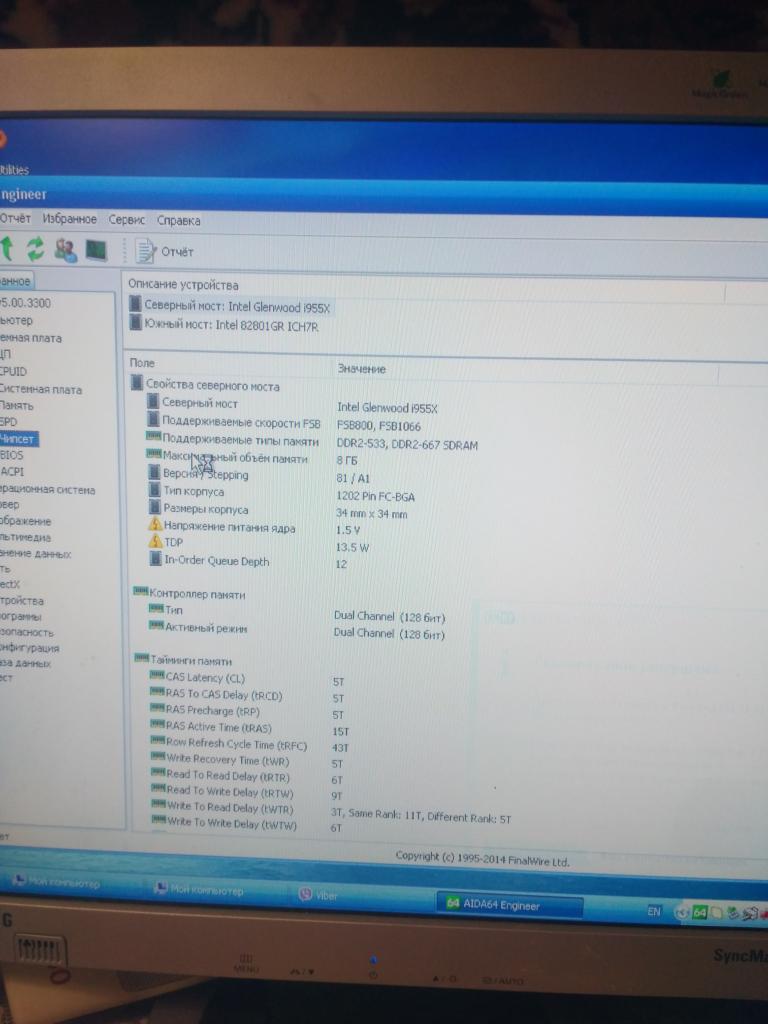Open the Отчёт menu
Image resolution: width=768 pixels, height=1024 pixels.
click(x=15, y=218)
